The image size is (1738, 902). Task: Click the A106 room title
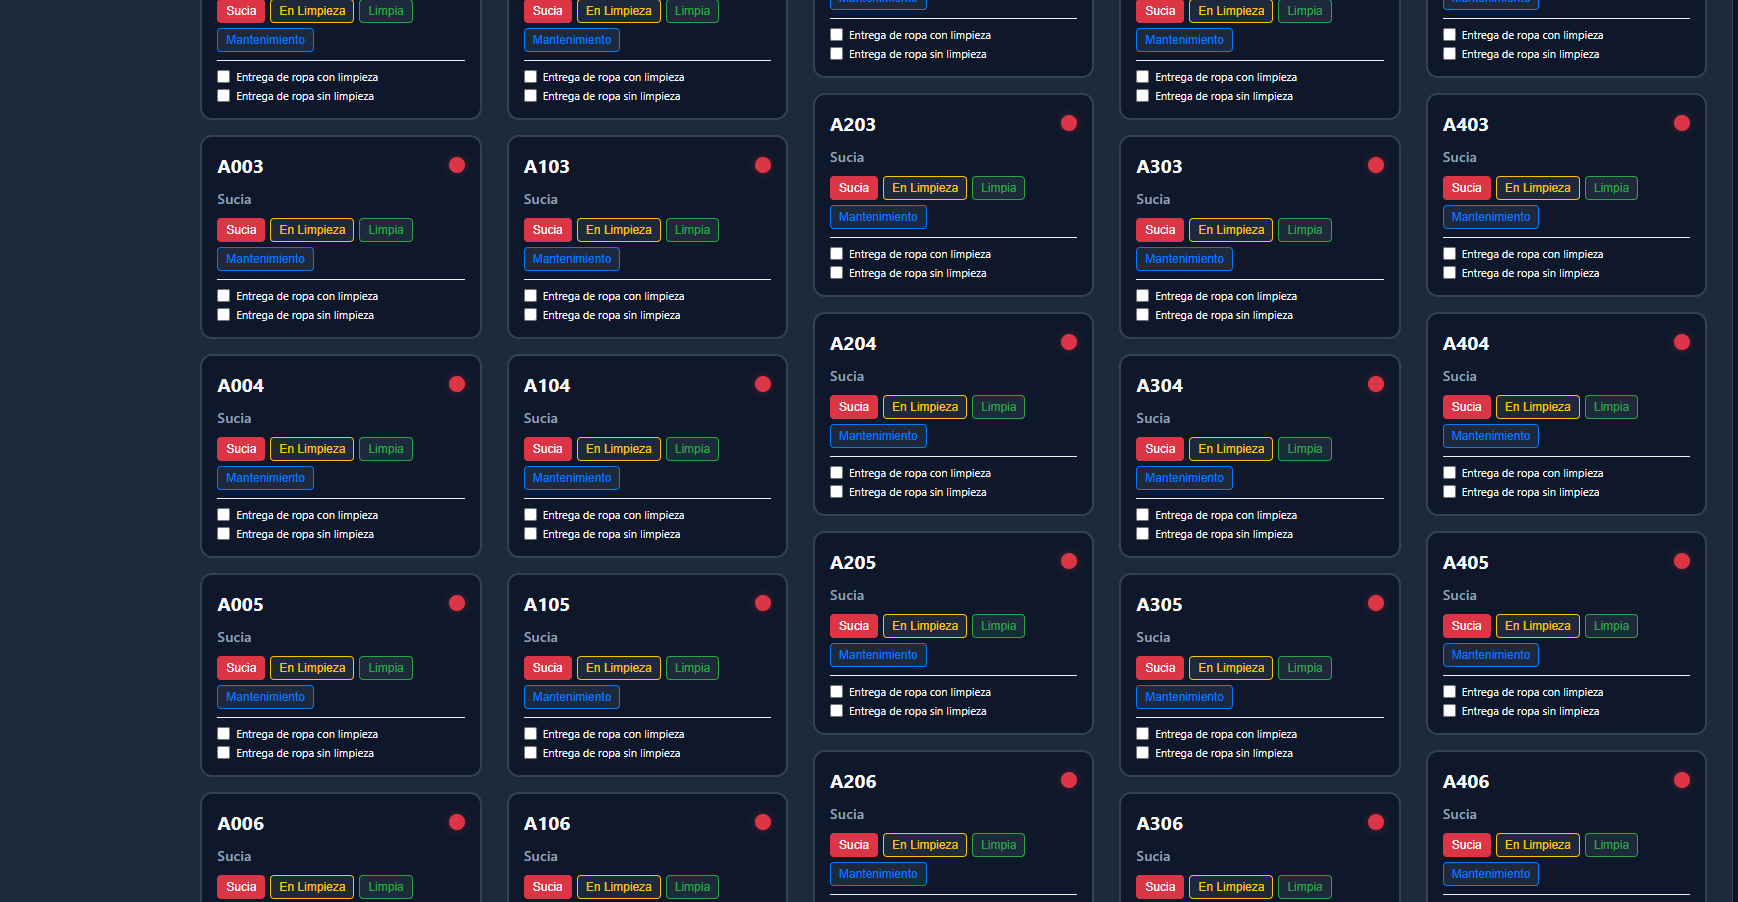click(x=547, y=824)
